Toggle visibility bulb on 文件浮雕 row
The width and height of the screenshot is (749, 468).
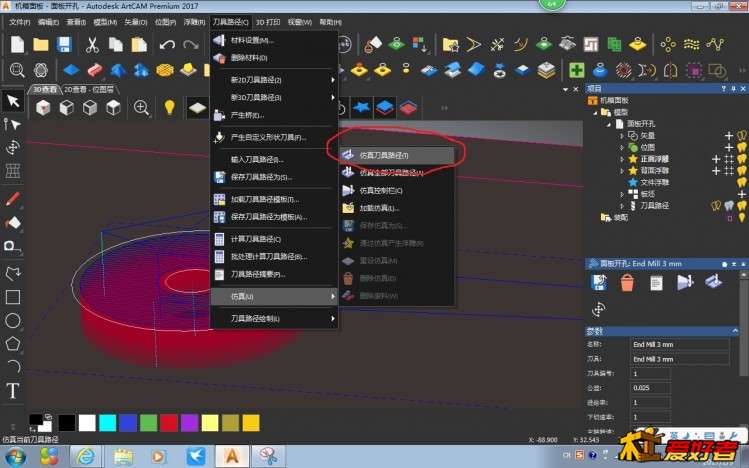point(742,182)
